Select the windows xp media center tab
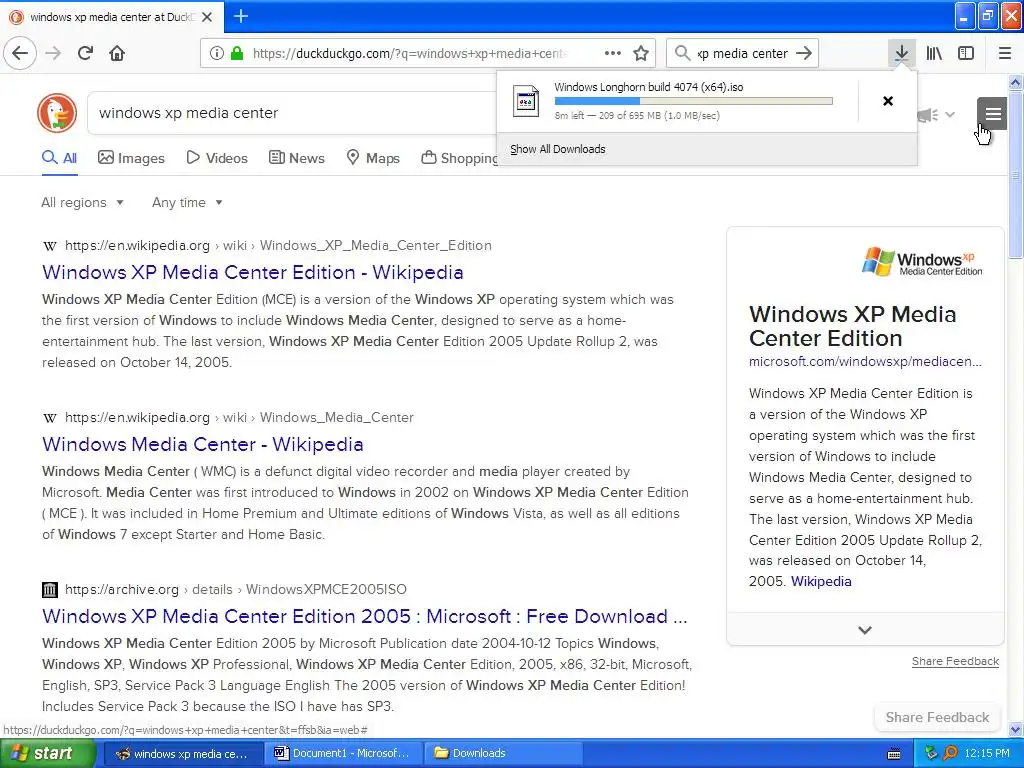Image resolution: width=1024 pixels, height=768 pixels. pos(112,17)
